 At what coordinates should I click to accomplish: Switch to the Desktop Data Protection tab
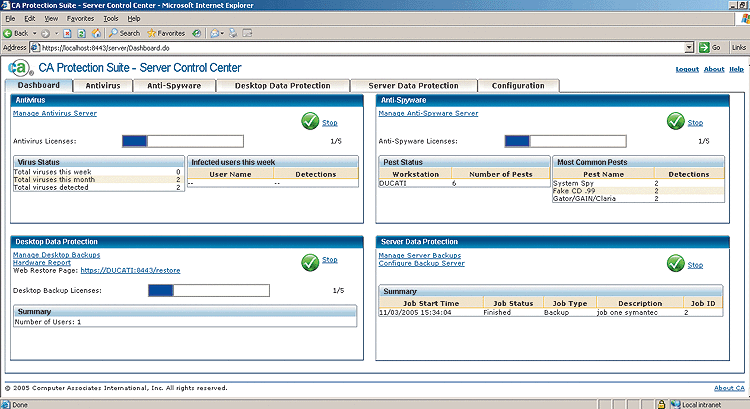tap(283, 86)
